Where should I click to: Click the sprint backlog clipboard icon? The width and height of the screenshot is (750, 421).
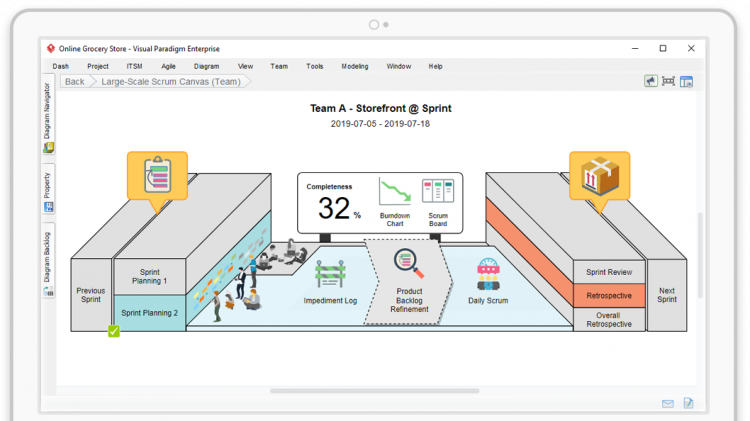tap(156, 174)
